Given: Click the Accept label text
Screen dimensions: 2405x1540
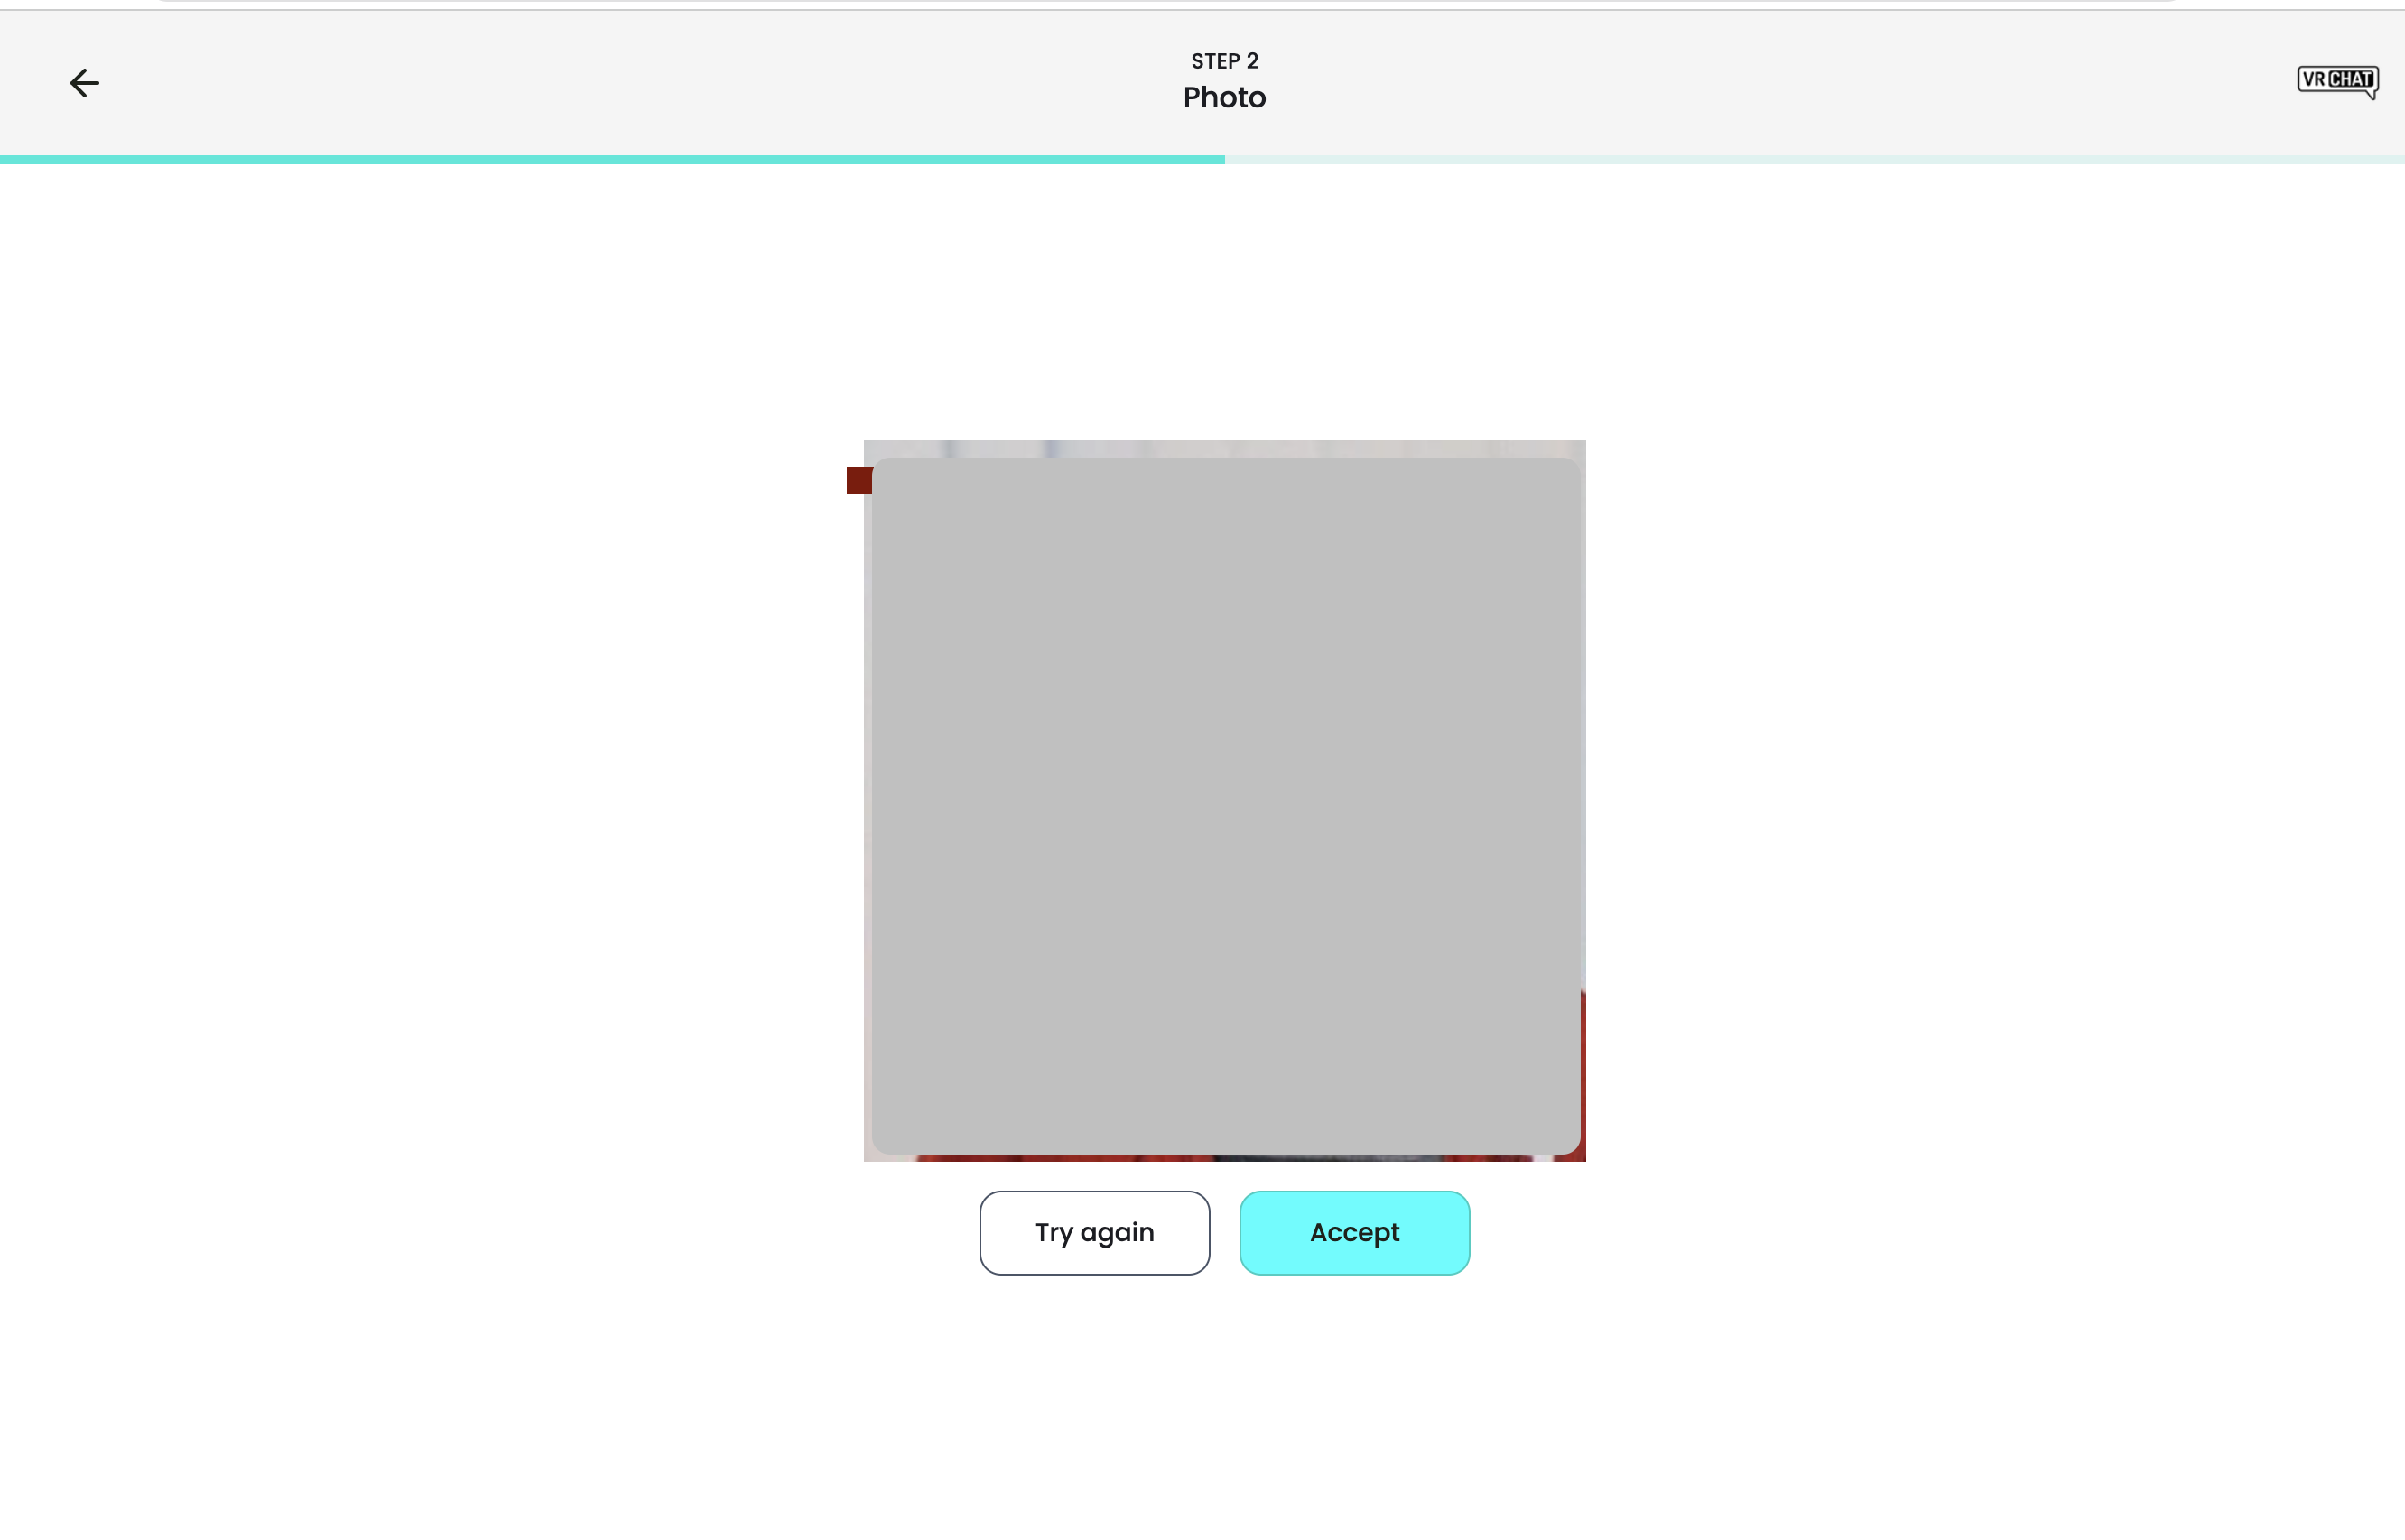Looking at the screenshot, I should point(1354,1232).
